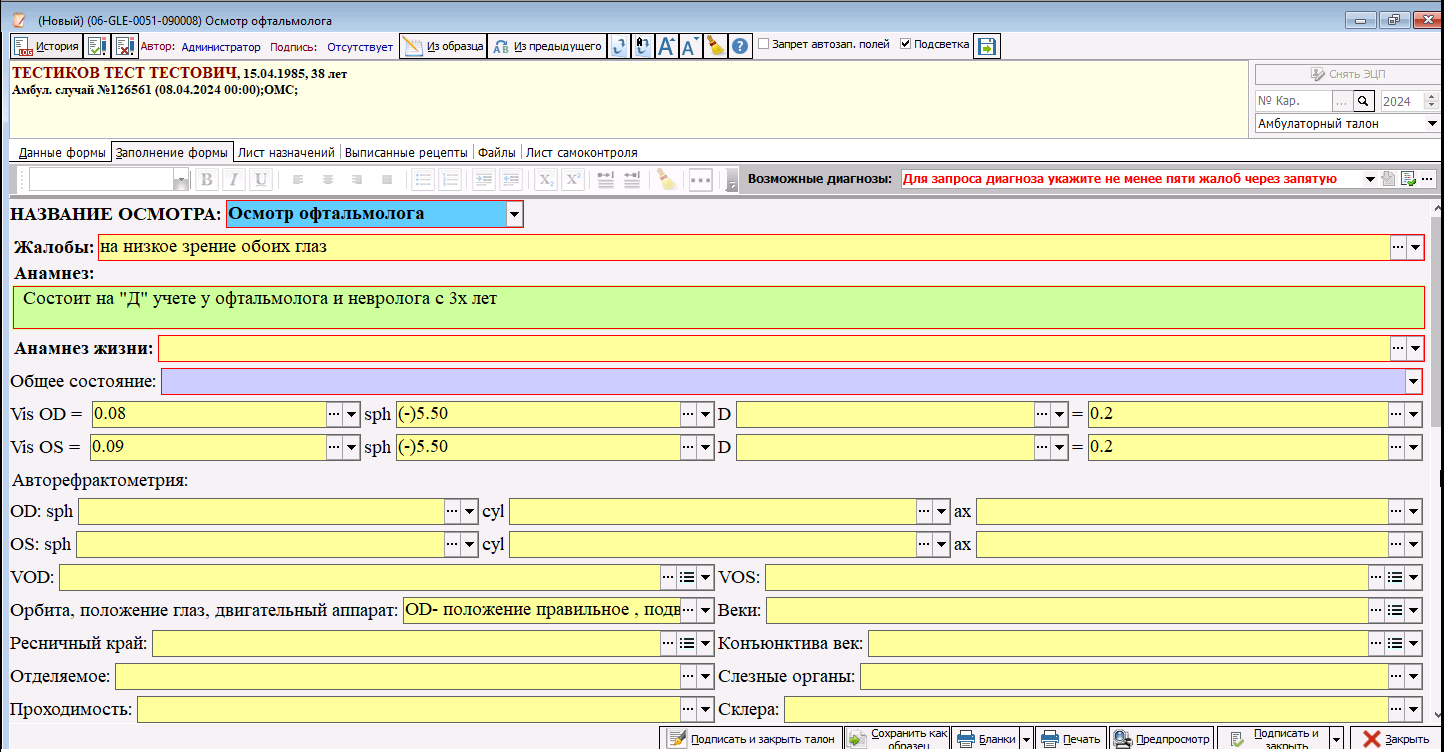Image resolution: width=1444 pixels, height=752 pixels.
Task: Click the Бланки button
Action: pyautogui.click(x=985, y=739)
